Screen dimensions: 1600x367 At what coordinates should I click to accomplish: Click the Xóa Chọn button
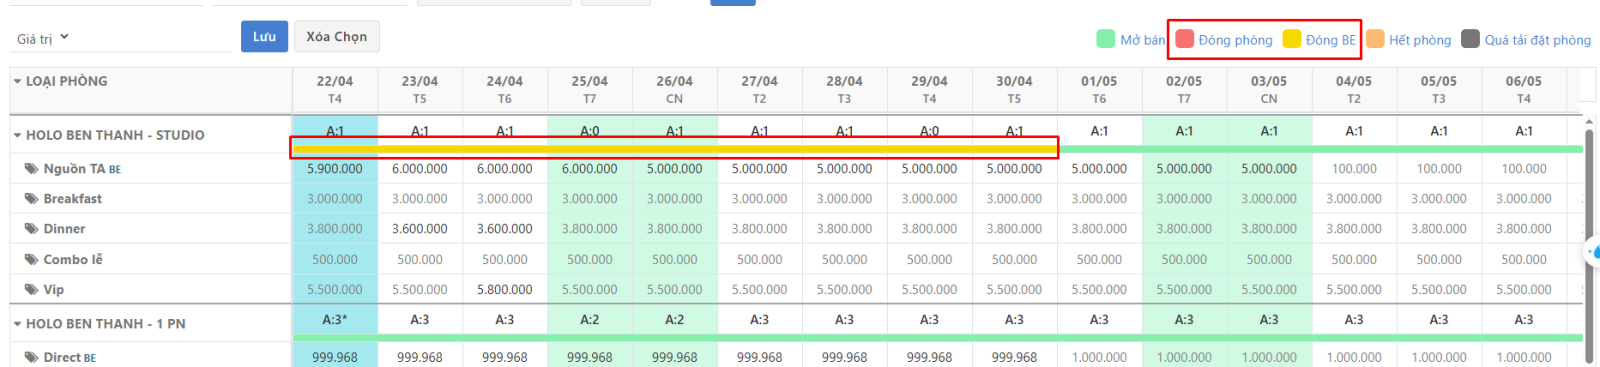point(336,37)
